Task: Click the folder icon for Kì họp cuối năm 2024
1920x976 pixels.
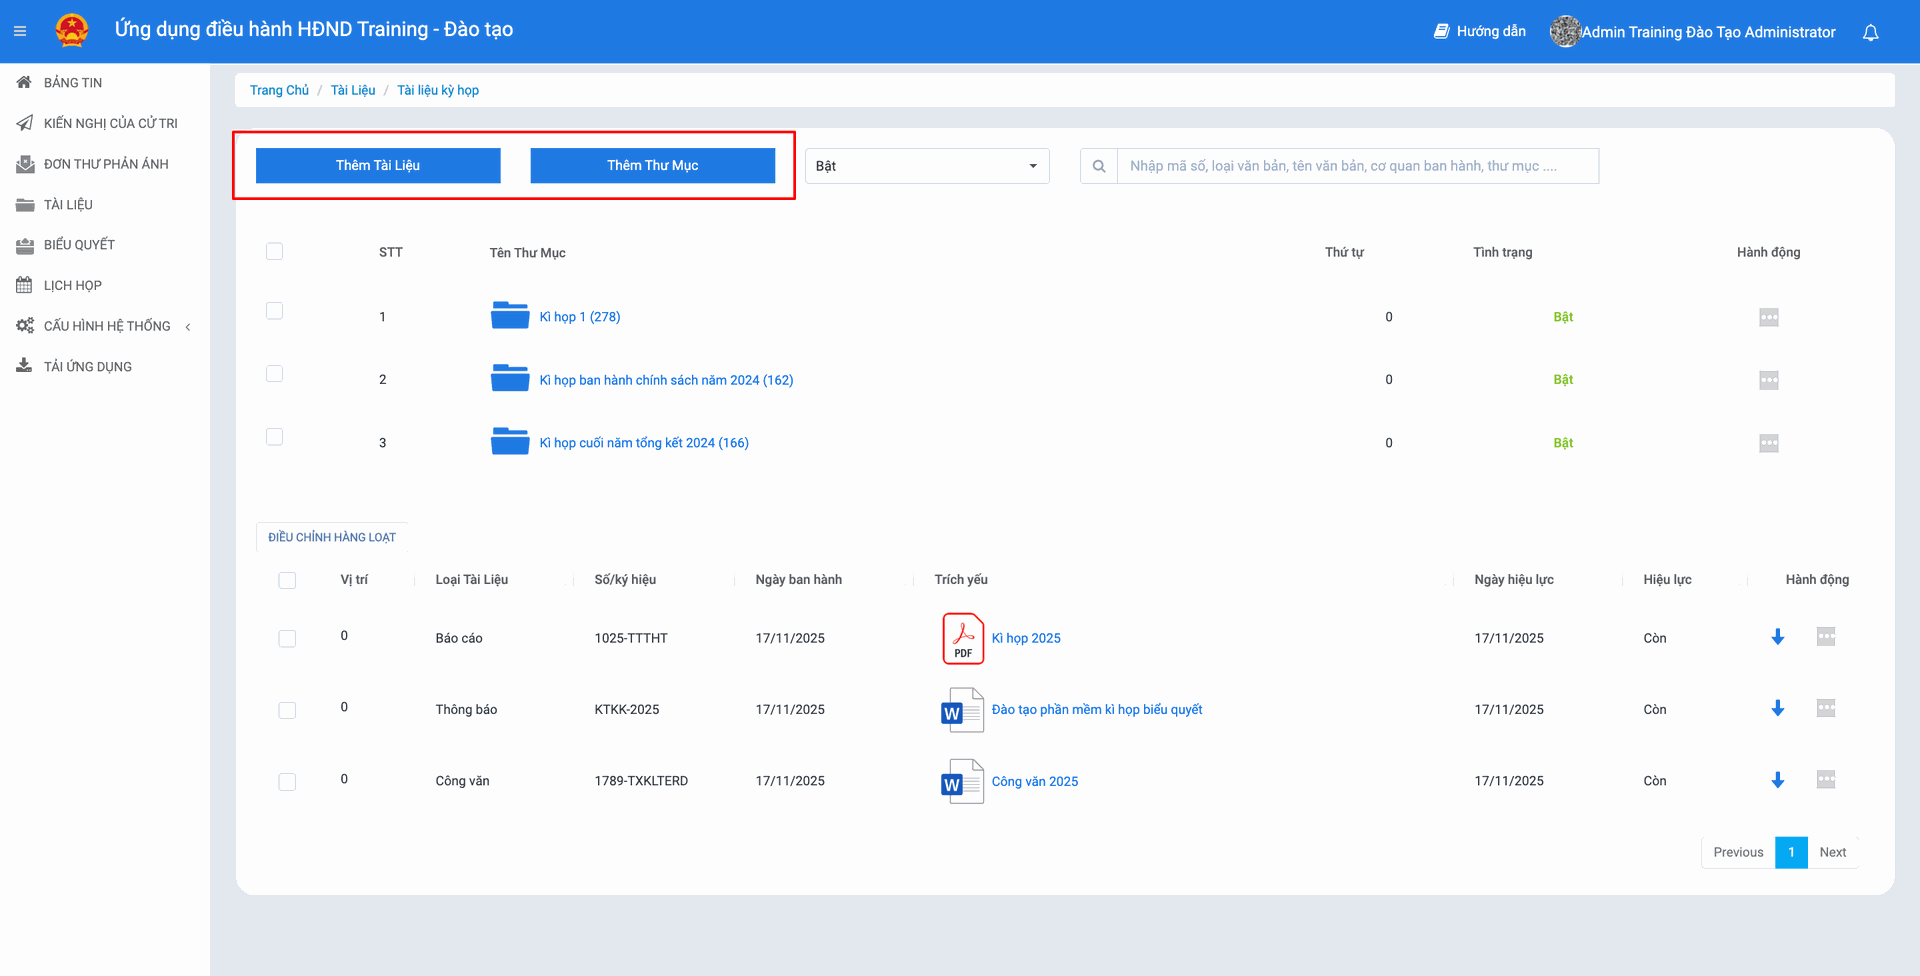Action: pyautogui.click(x=510, y=442)
